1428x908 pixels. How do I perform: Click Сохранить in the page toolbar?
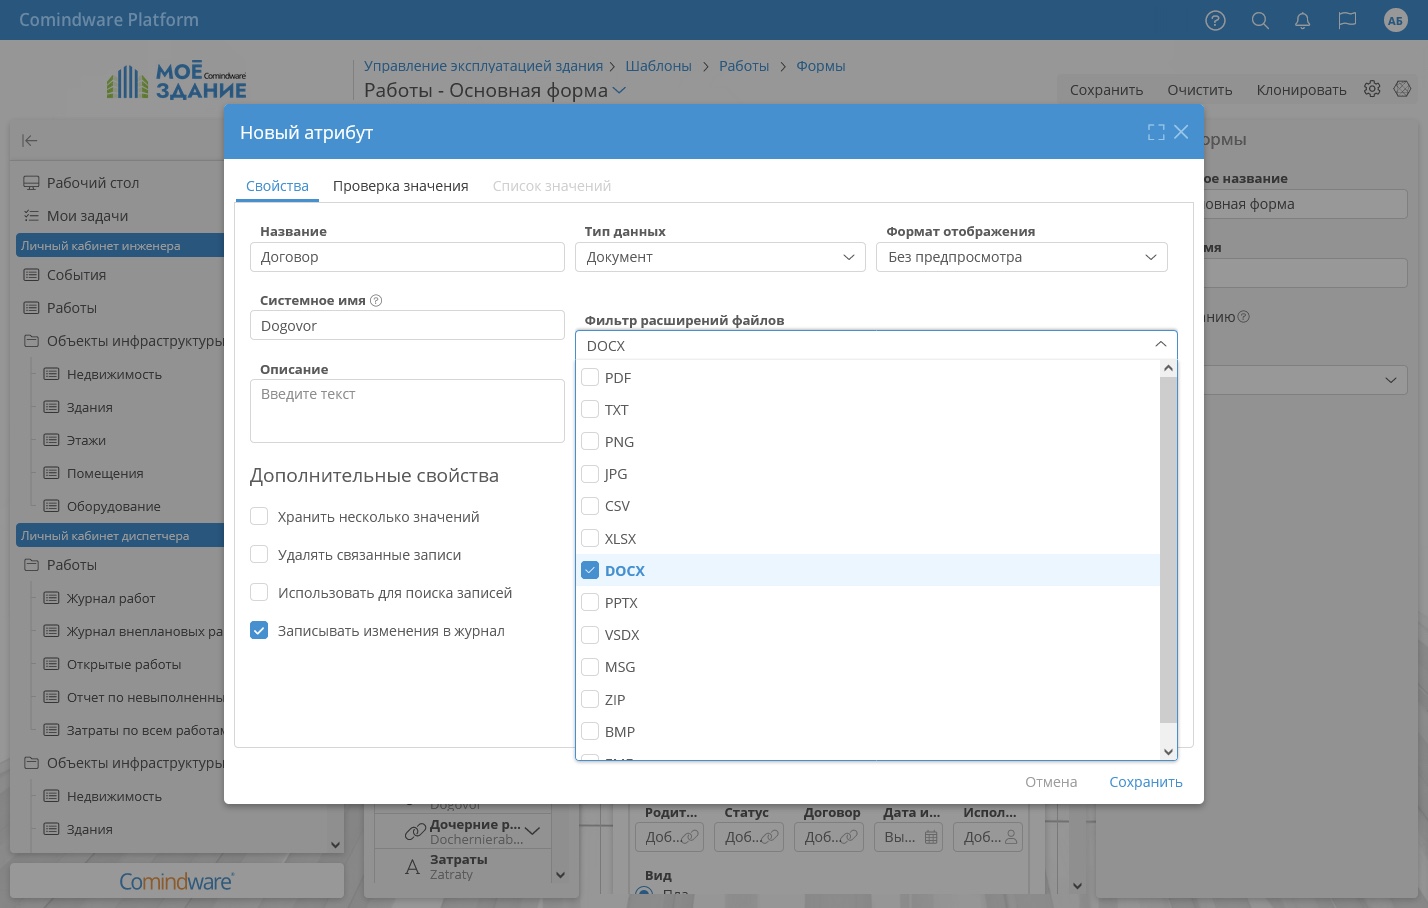click(x=1106, y=90)
